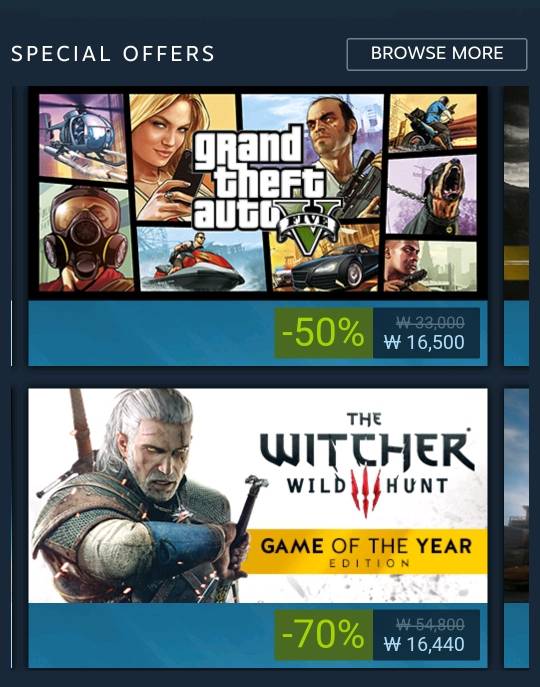Tap the ₩ 16,440 sale price

click(x=424, y=644)
